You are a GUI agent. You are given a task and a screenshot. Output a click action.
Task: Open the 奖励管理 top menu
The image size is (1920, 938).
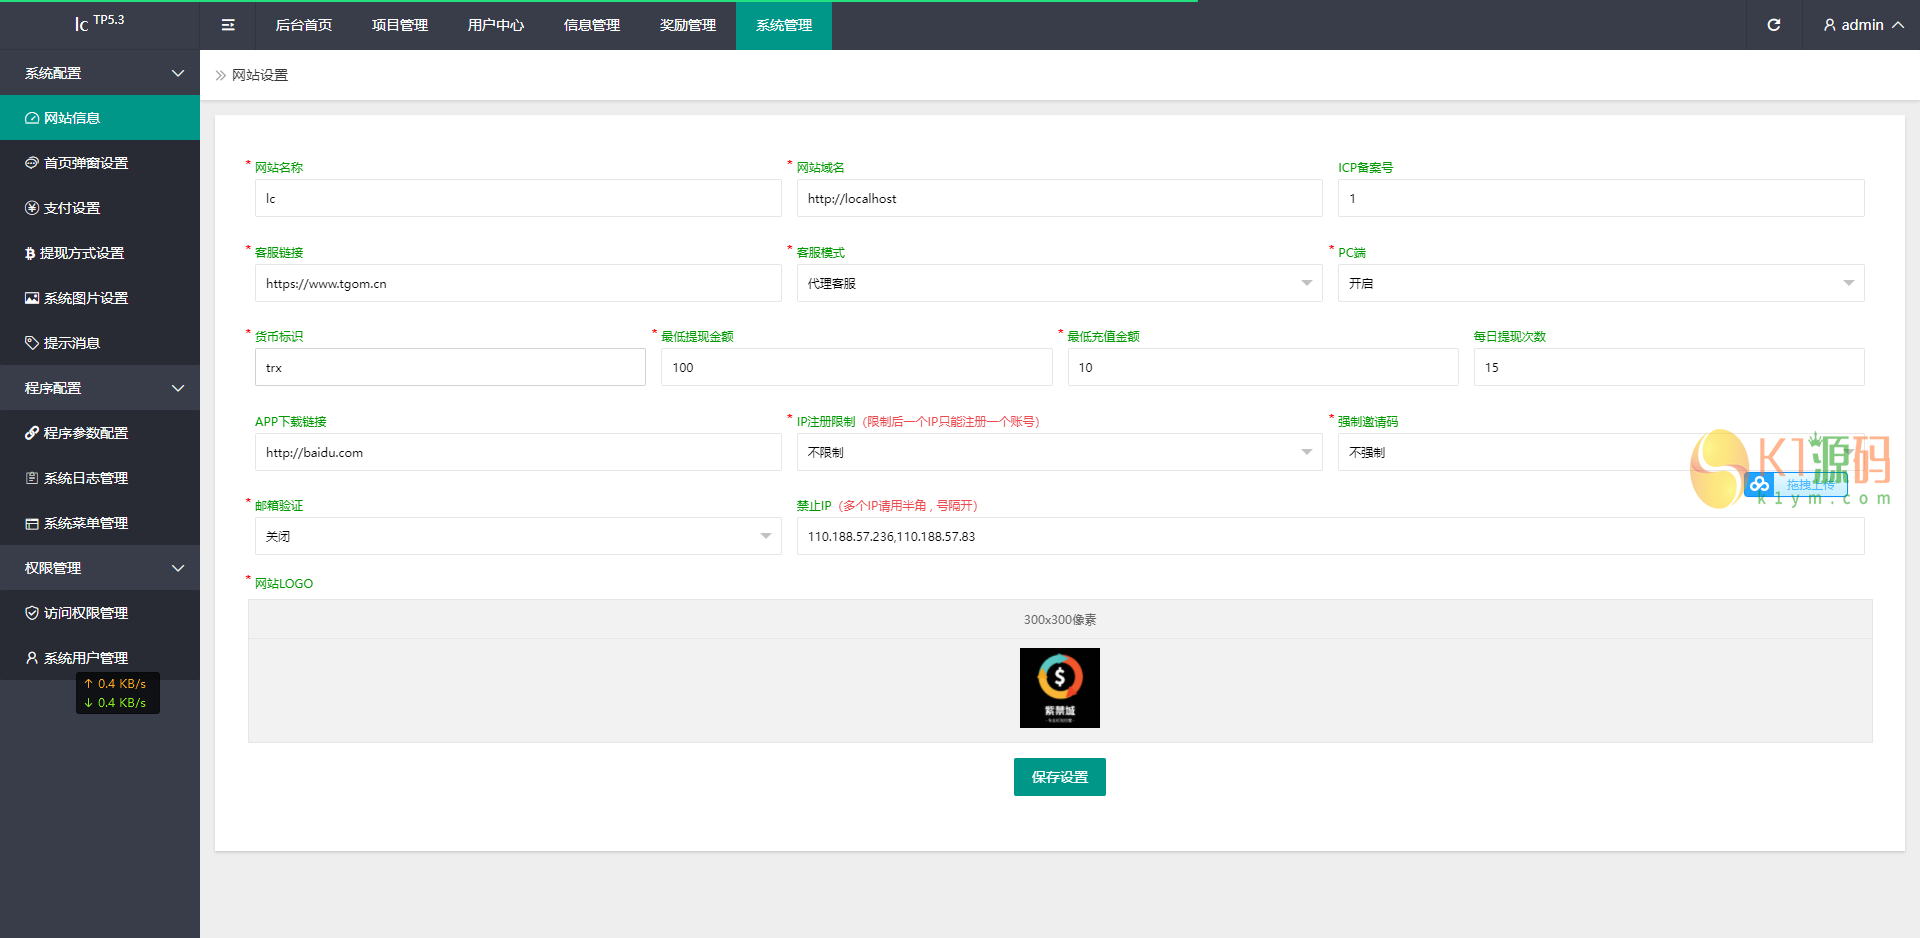[x=688, y=25]
